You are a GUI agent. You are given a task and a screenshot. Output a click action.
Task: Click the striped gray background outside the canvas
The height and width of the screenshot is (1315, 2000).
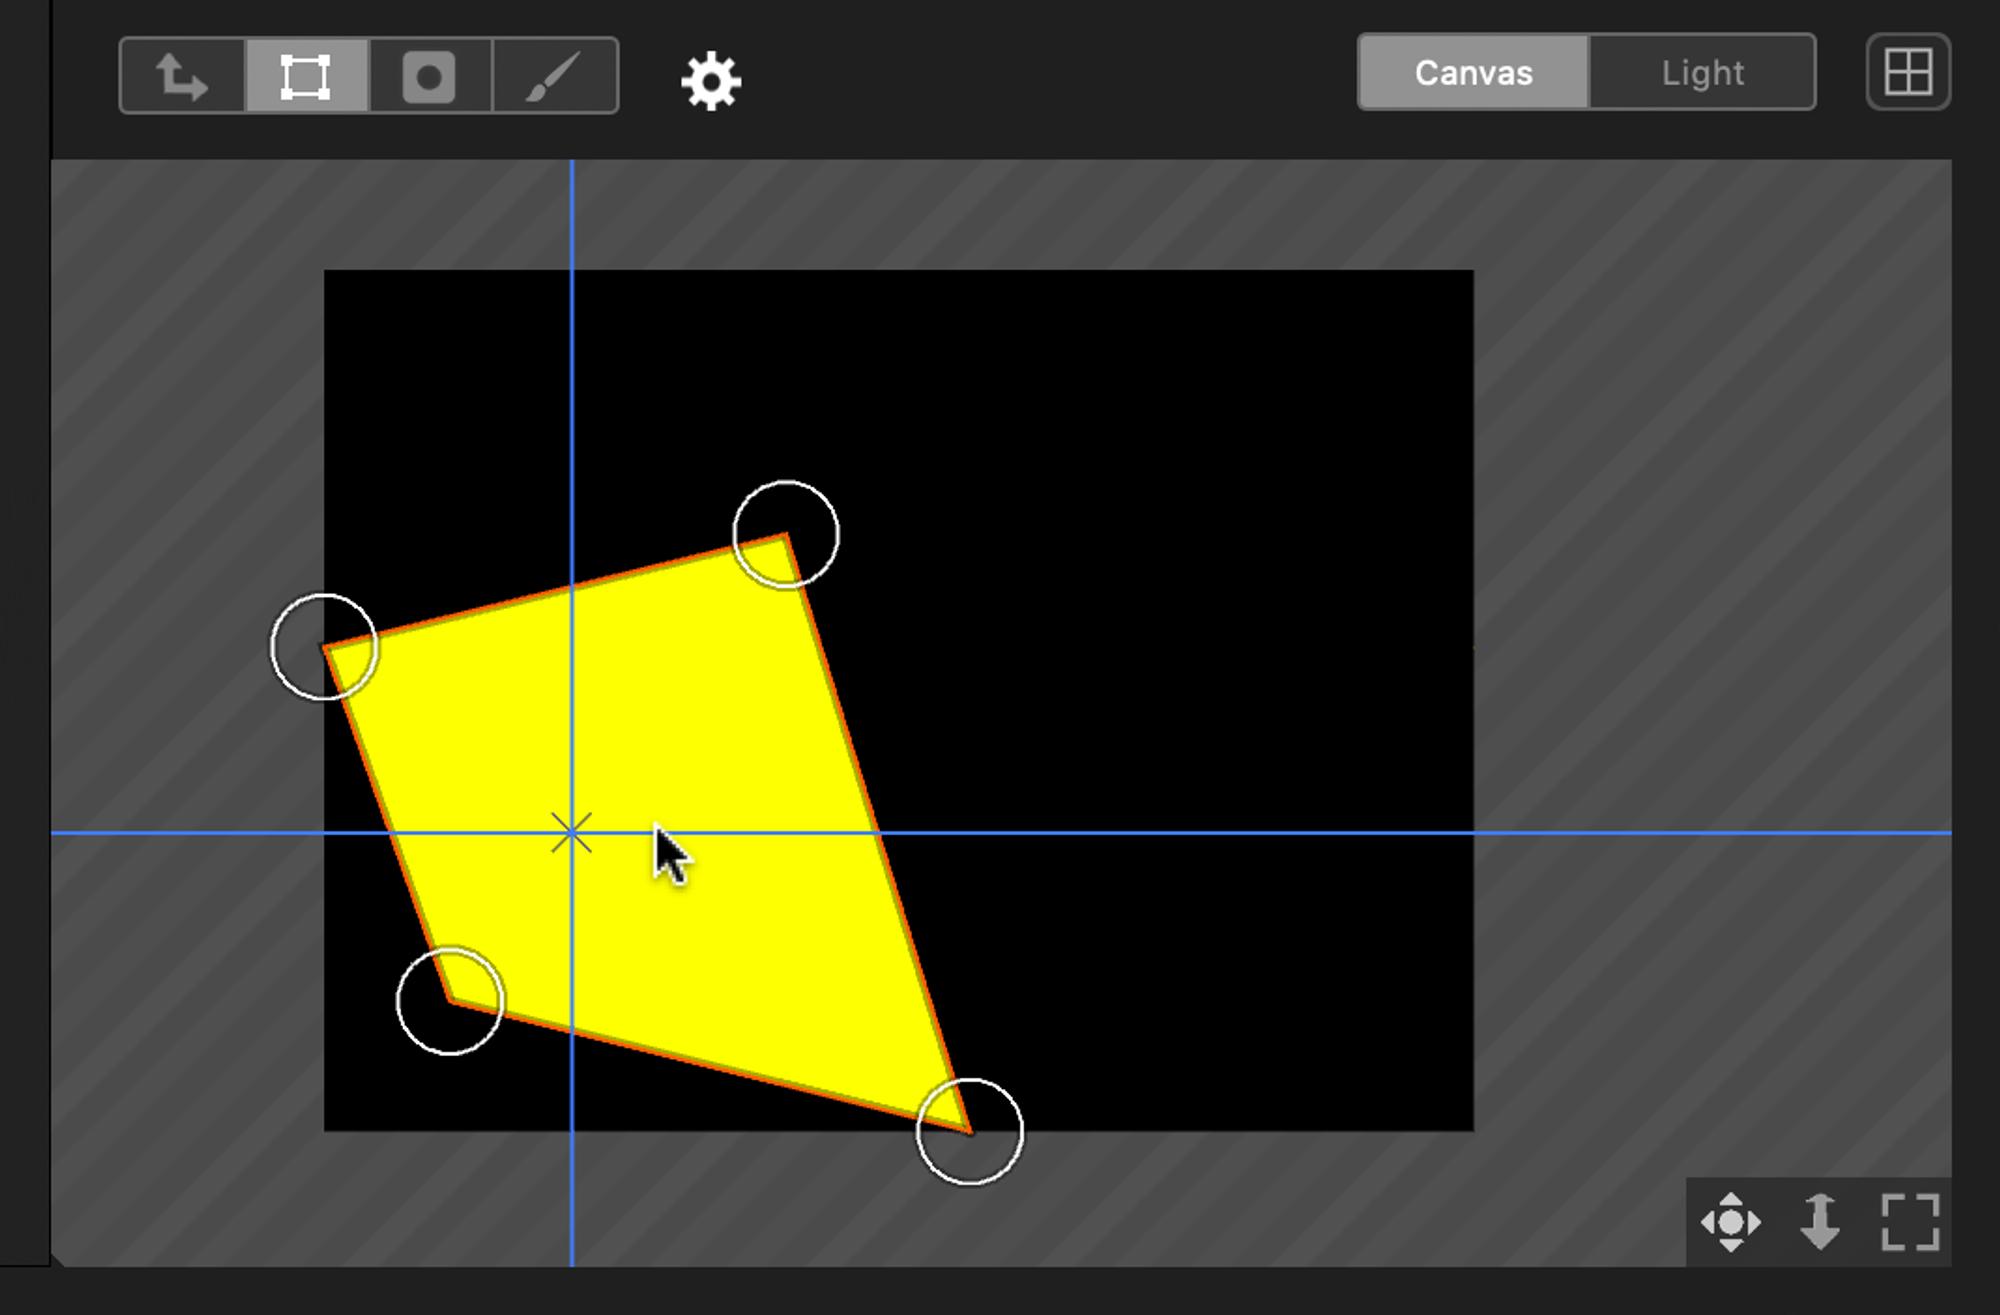[x=1700, y=500]
